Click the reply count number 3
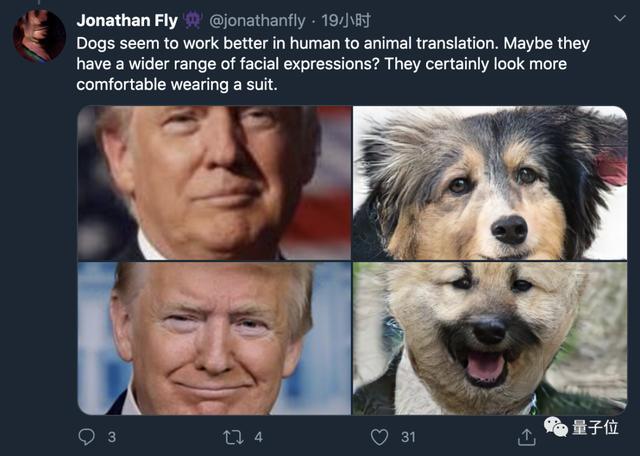This screenshot has height=456, width=640. 112,437
